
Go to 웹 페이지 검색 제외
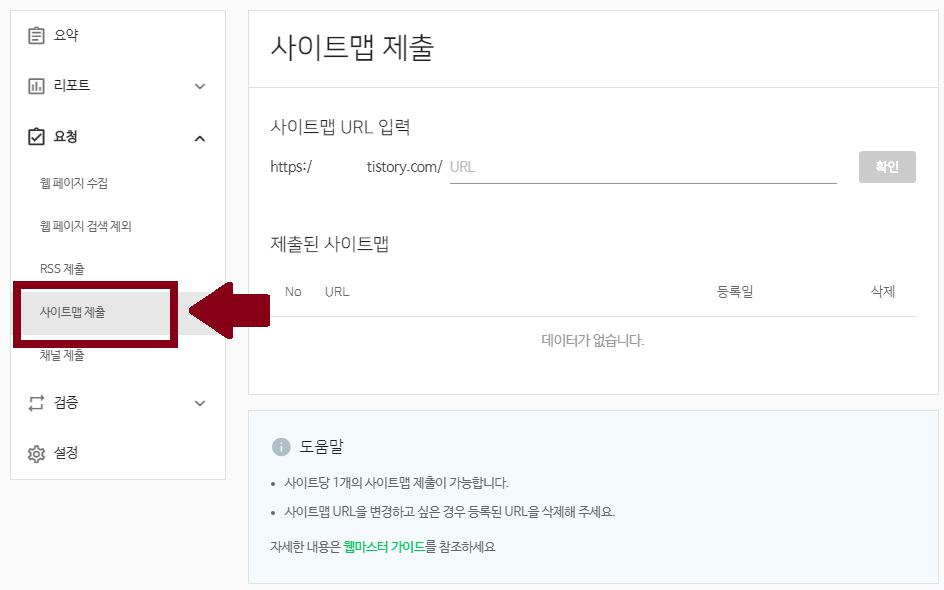coord(85,226)
